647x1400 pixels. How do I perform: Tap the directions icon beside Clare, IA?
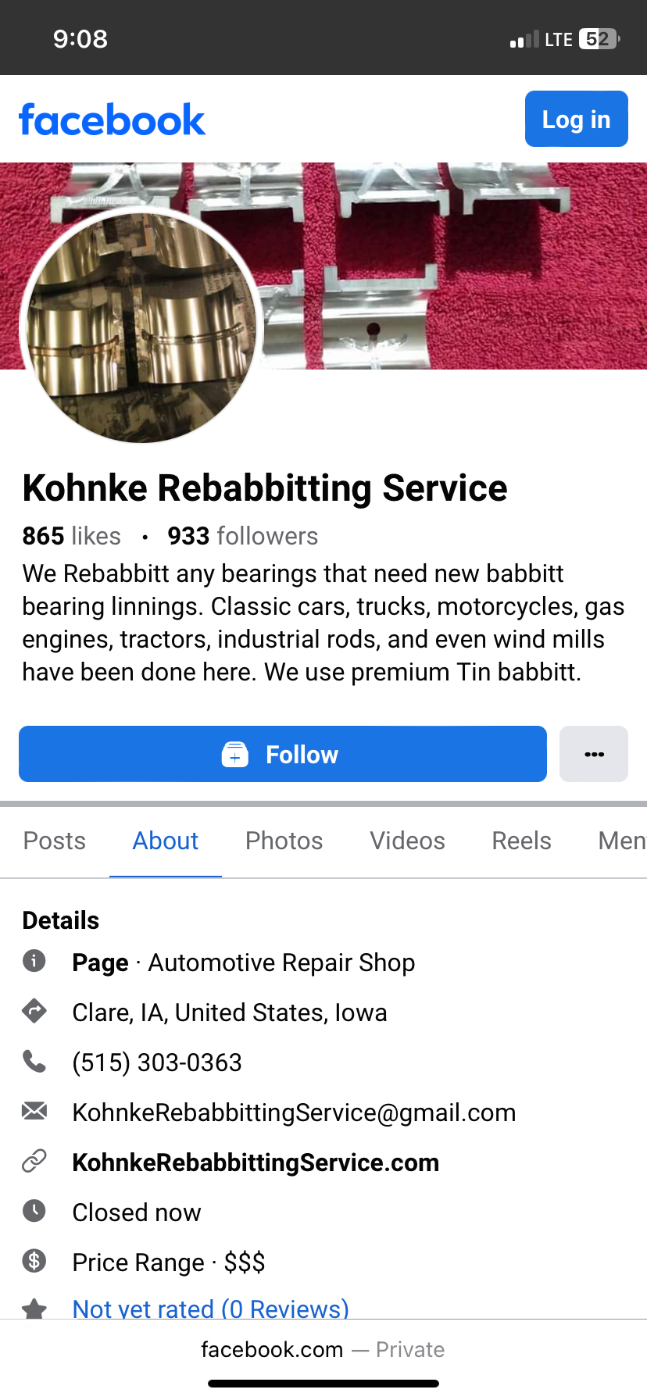coord(34,1012)
